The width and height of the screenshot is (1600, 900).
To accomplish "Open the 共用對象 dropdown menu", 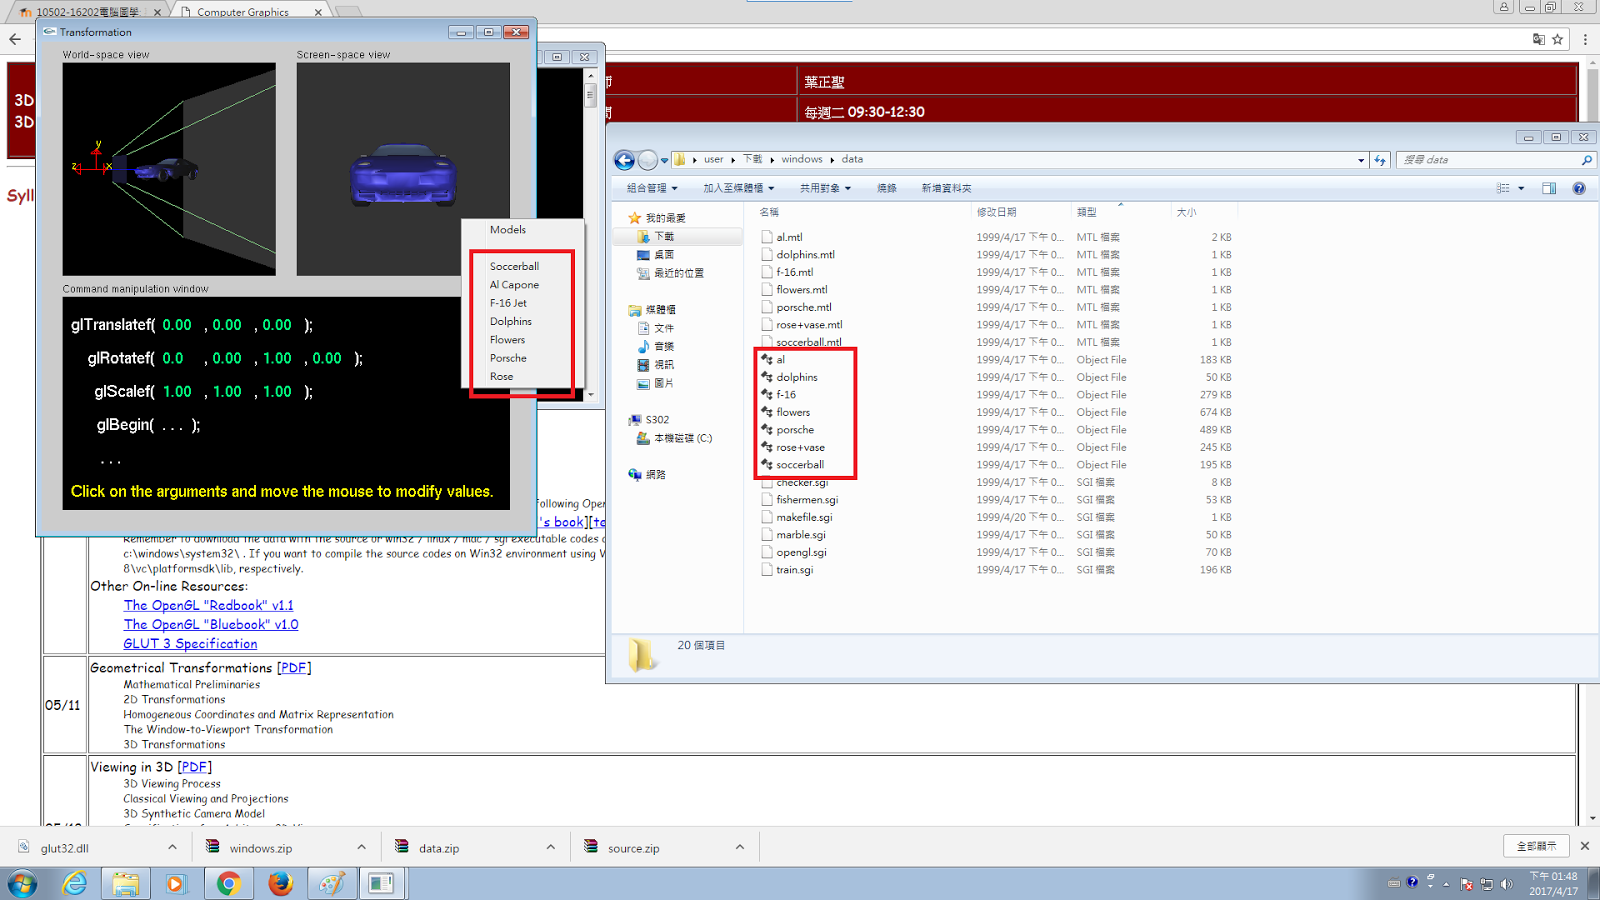I will (x=825, y=188).
